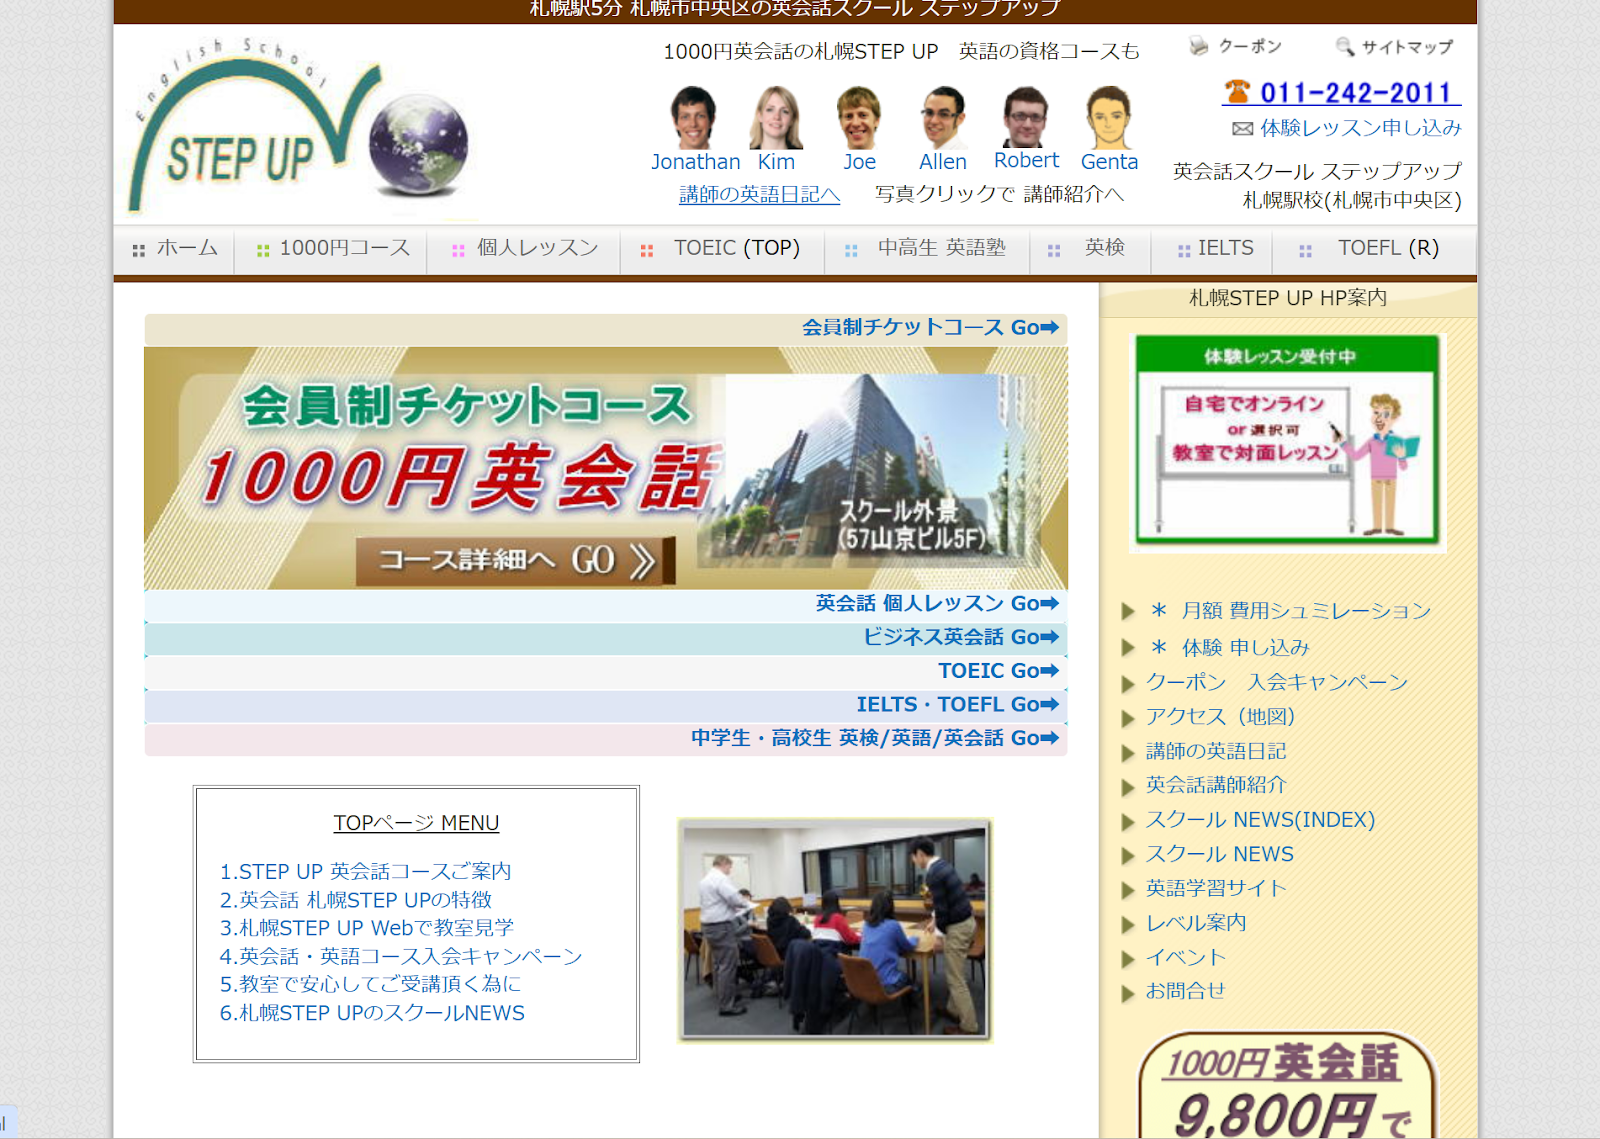Click コース詳細へ GO button on banner
Screen dimensions: 1600x1139
pyautogui.click(x=515, y=560)
